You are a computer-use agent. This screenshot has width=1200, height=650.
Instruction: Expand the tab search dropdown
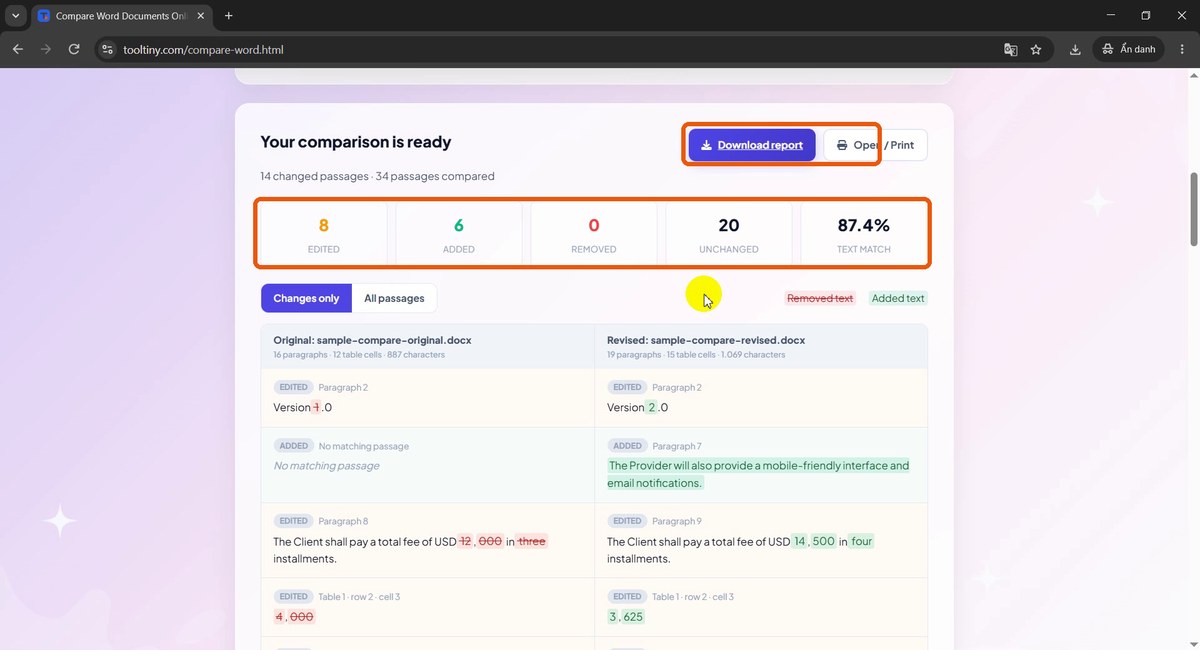pos(16,16)
